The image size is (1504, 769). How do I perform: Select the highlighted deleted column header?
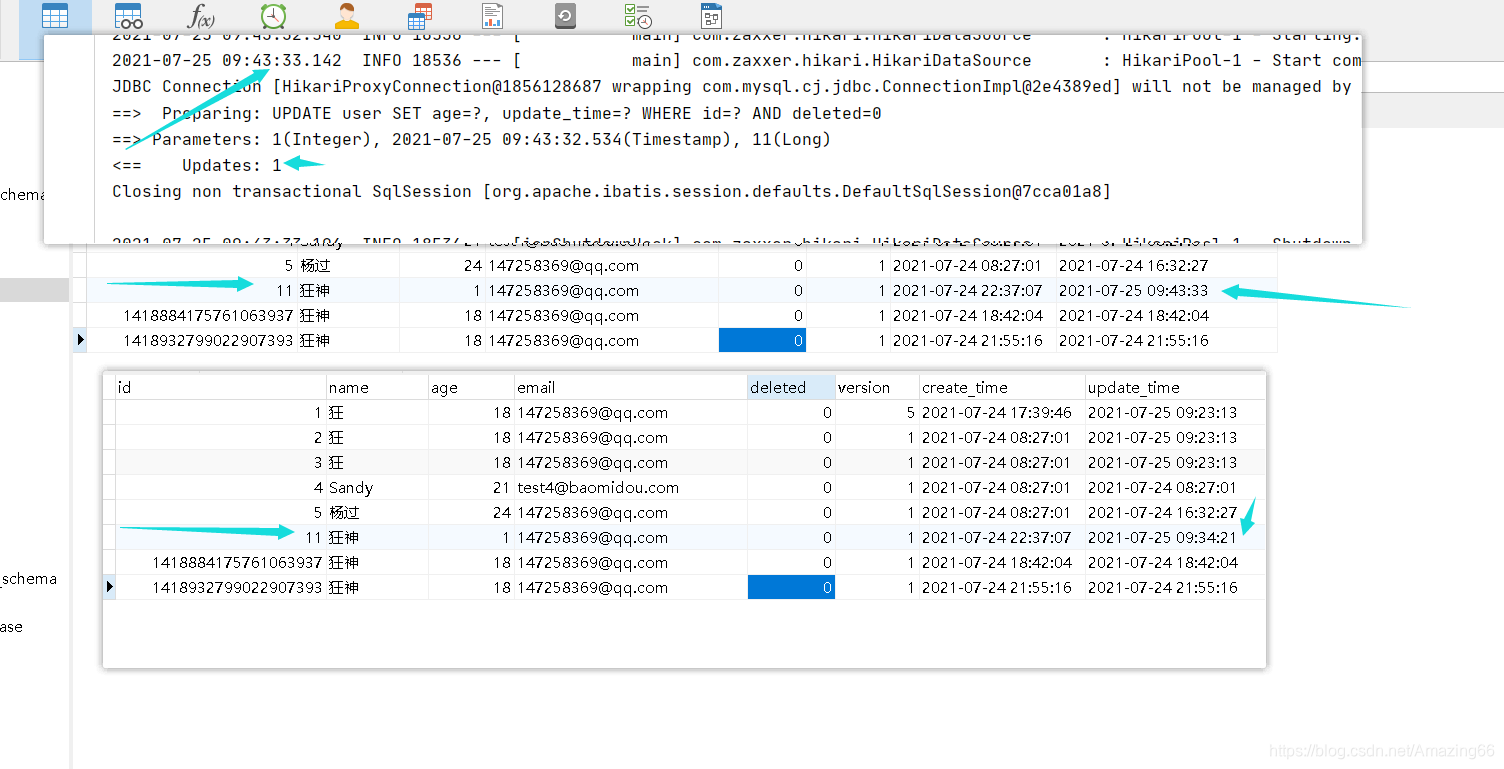click(791, 387)
